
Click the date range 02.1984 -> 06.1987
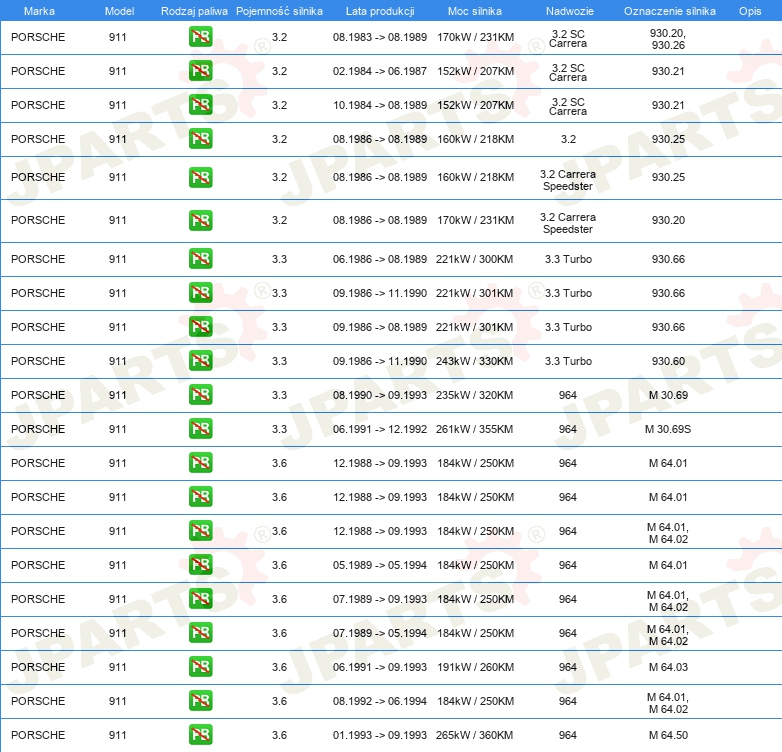(380, 71)
